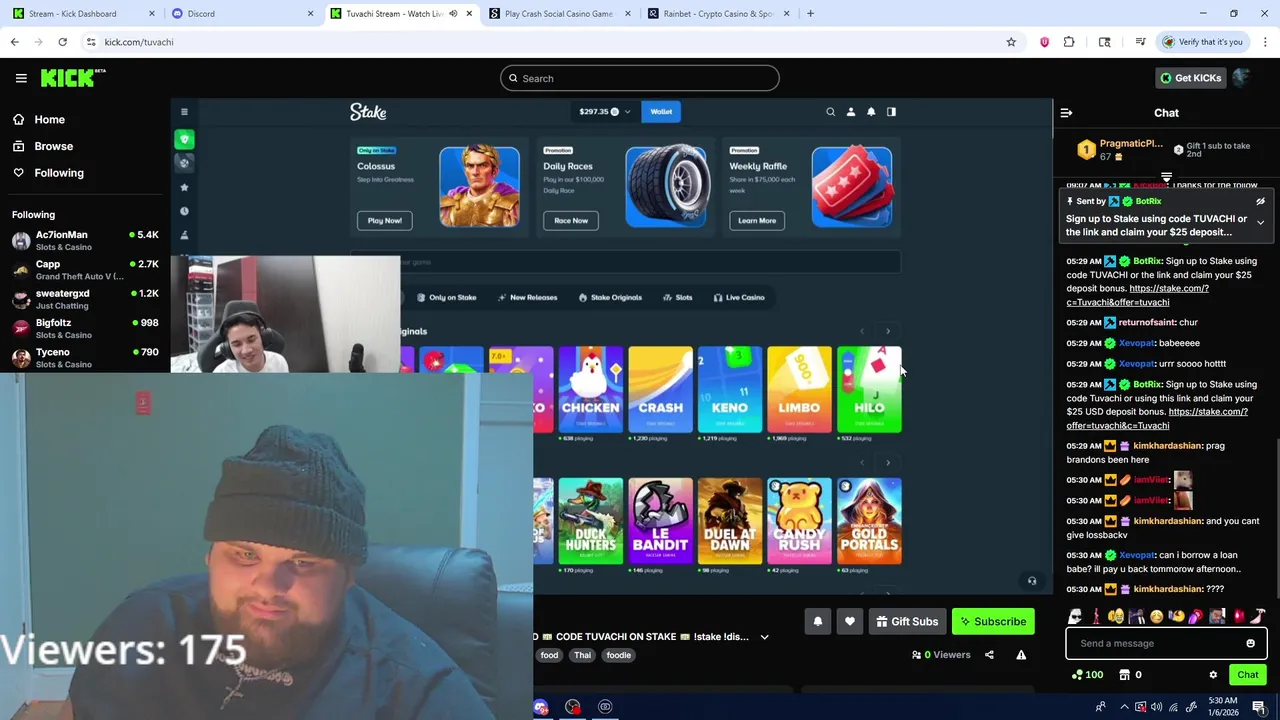Toggle stream notification bell
Viewport: 1280px width, 720px height.
[x=818, y=622]
